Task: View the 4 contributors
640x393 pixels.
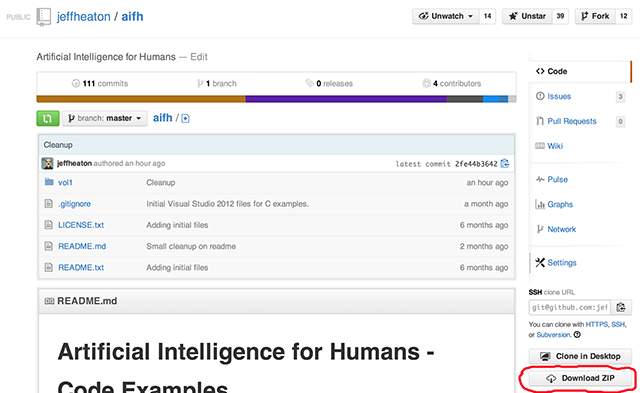Action: (x=451, y=84)
